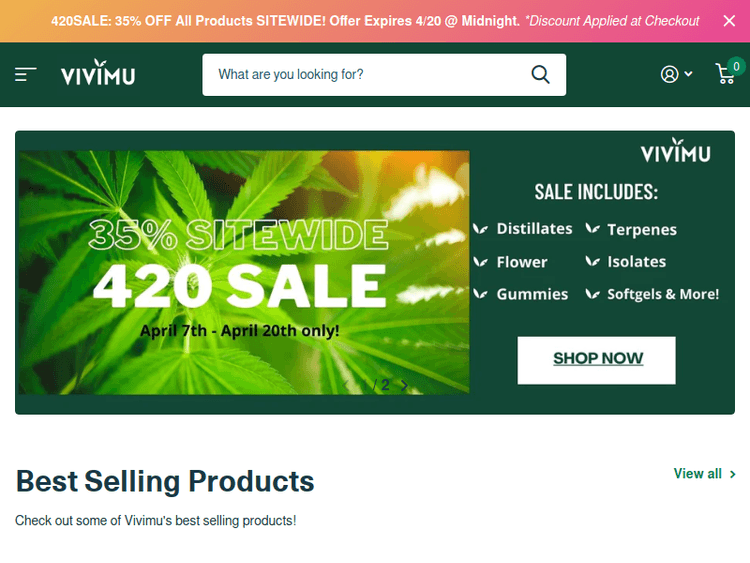750x563 pixels.
Task: Click the slide counter 1 / 2 indicator
Action: click(375, 385)
